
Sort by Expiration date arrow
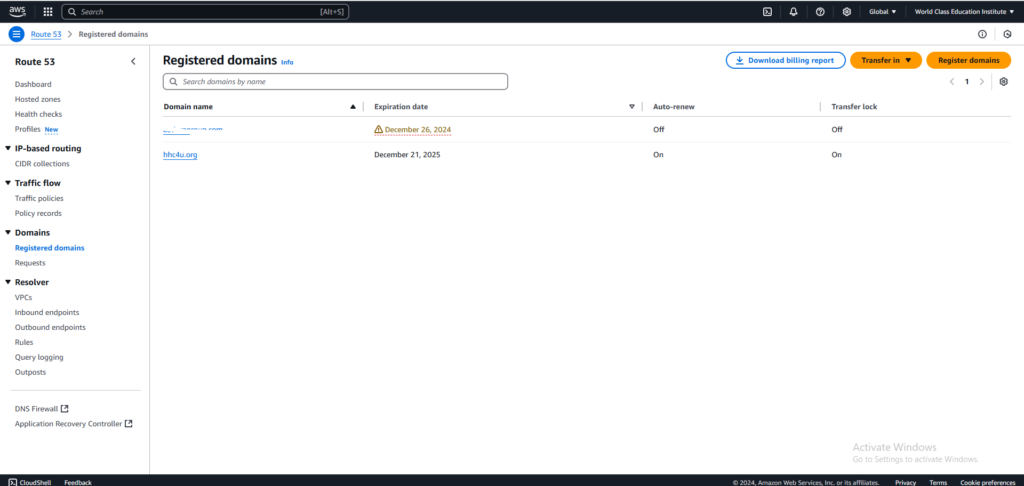632,106
